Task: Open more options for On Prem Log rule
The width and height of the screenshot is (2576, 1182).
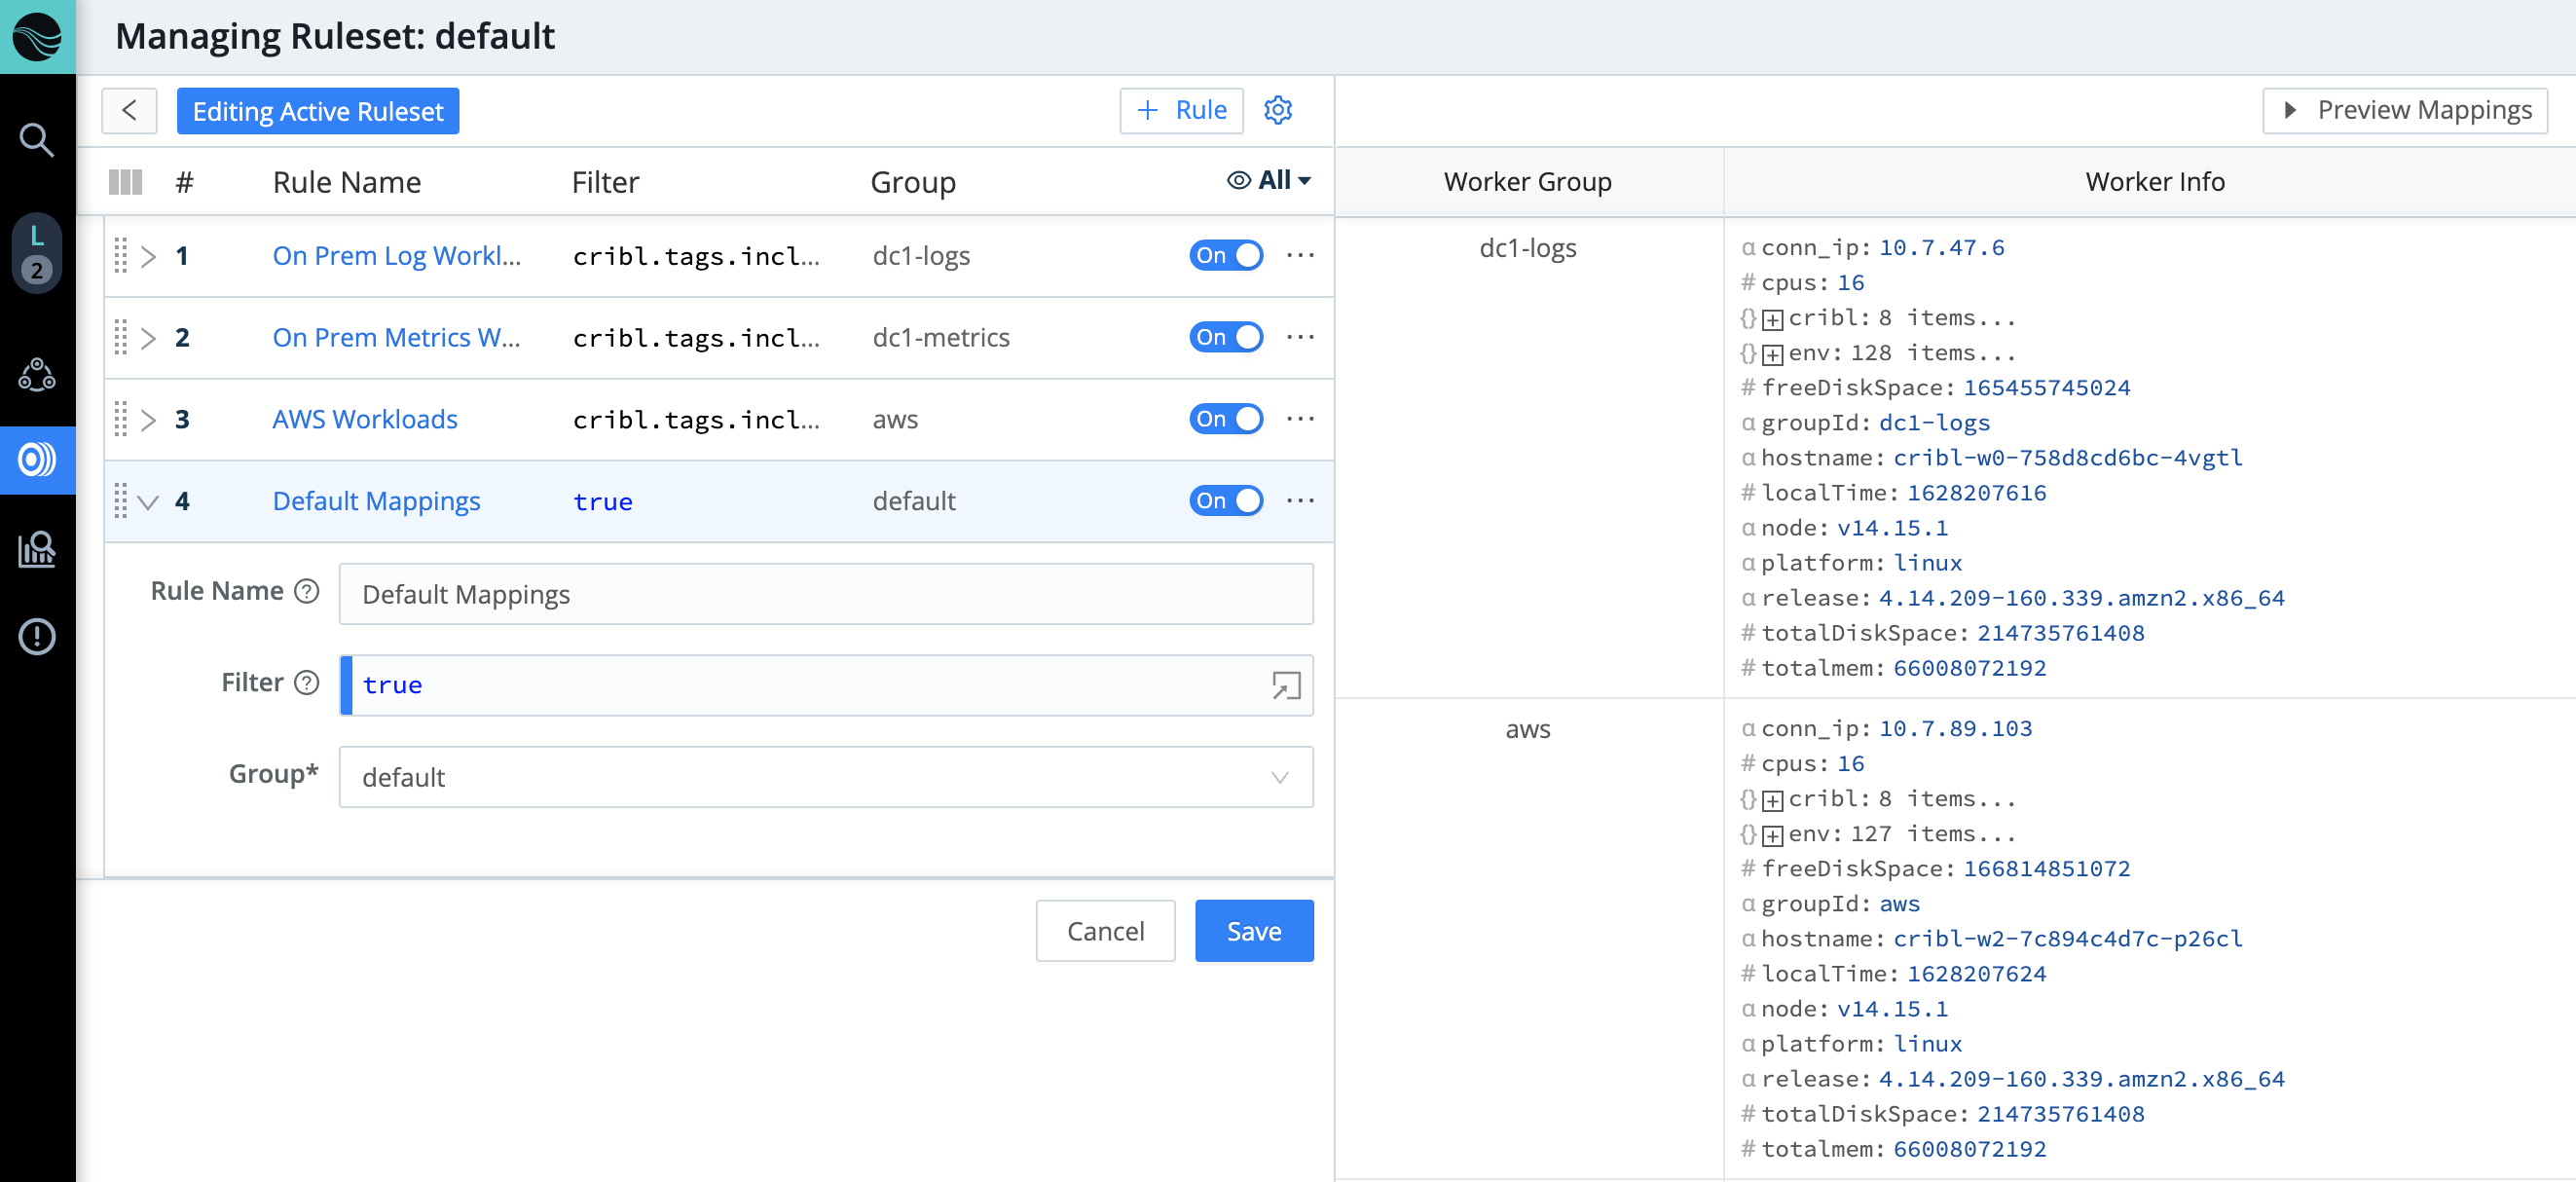Action: coord(1300,256)
